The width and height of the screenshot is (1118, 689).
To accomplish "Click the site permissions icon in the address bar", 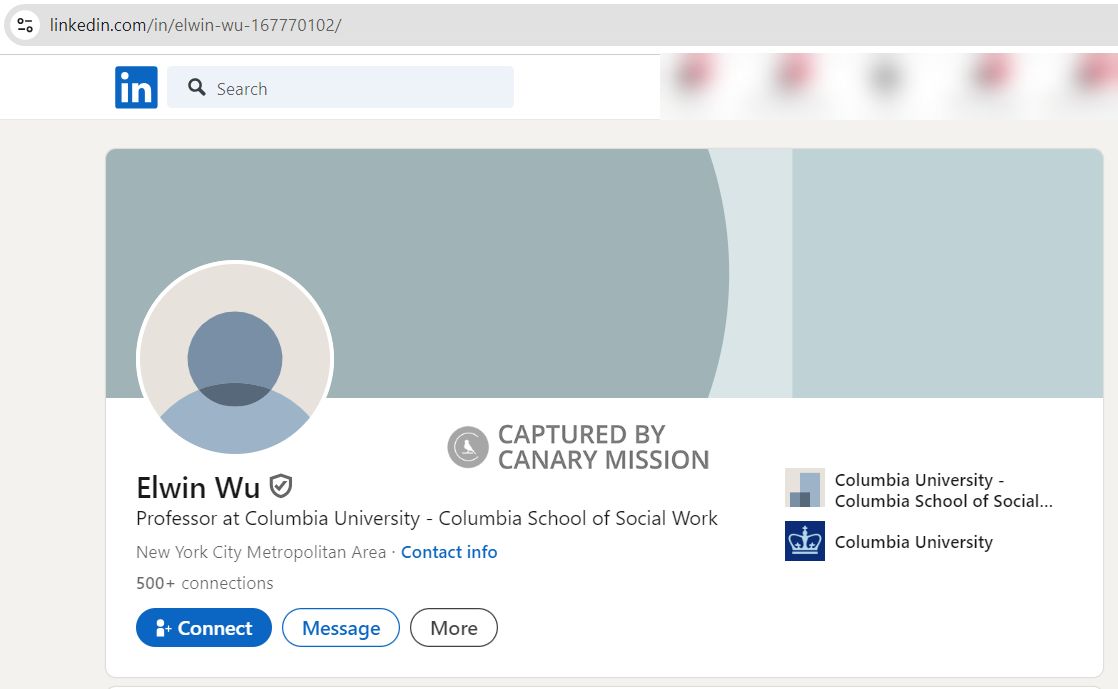I will coord(24,25).
